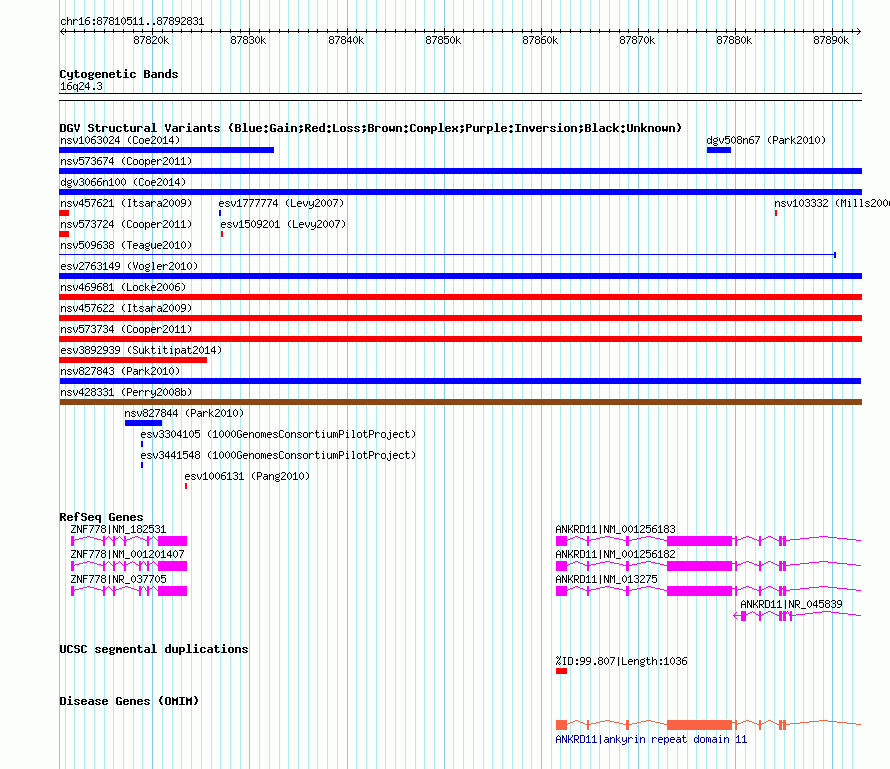Open dgv3066n100 (Coe2014) label
The height and width of the screenshot is (769, 890).
pos(123,182)
